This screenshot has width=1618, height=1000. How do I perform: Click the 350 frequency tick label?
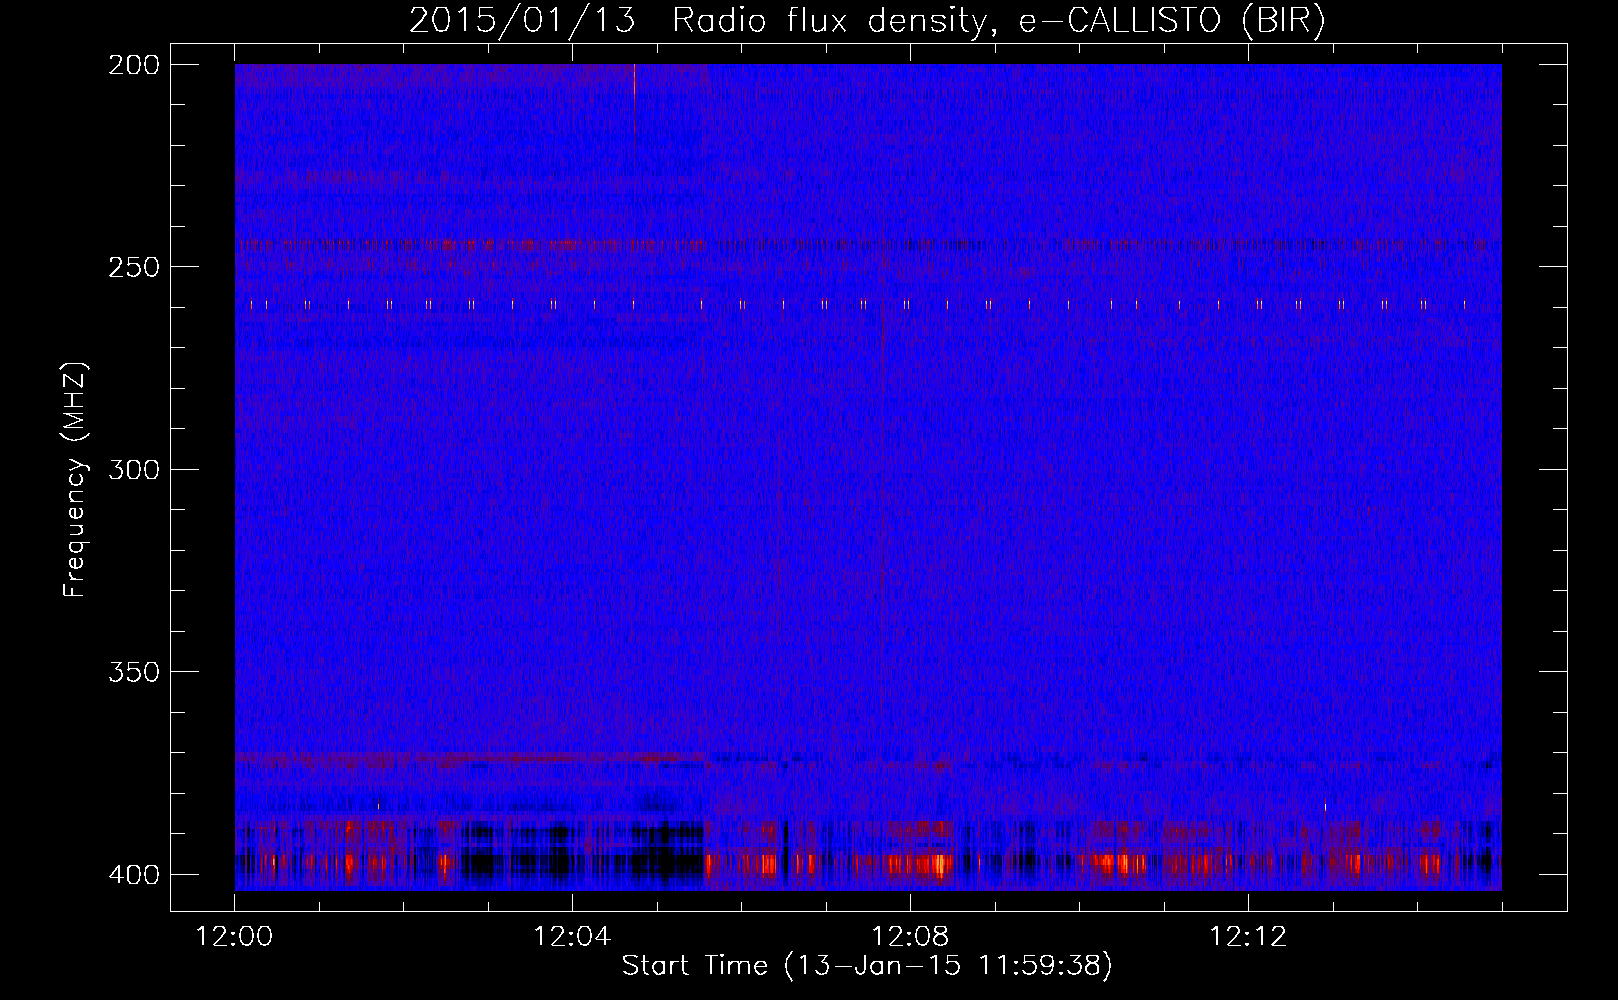(x=134, y=672)
